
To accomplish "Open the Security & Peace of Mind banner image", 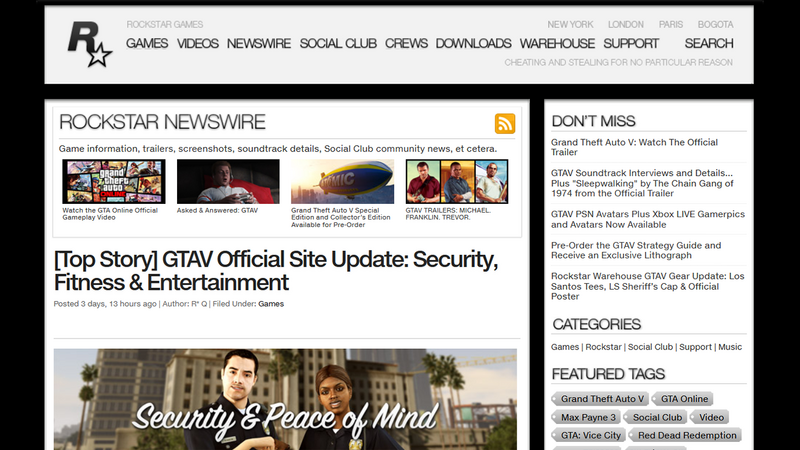I will coord(285,399).
